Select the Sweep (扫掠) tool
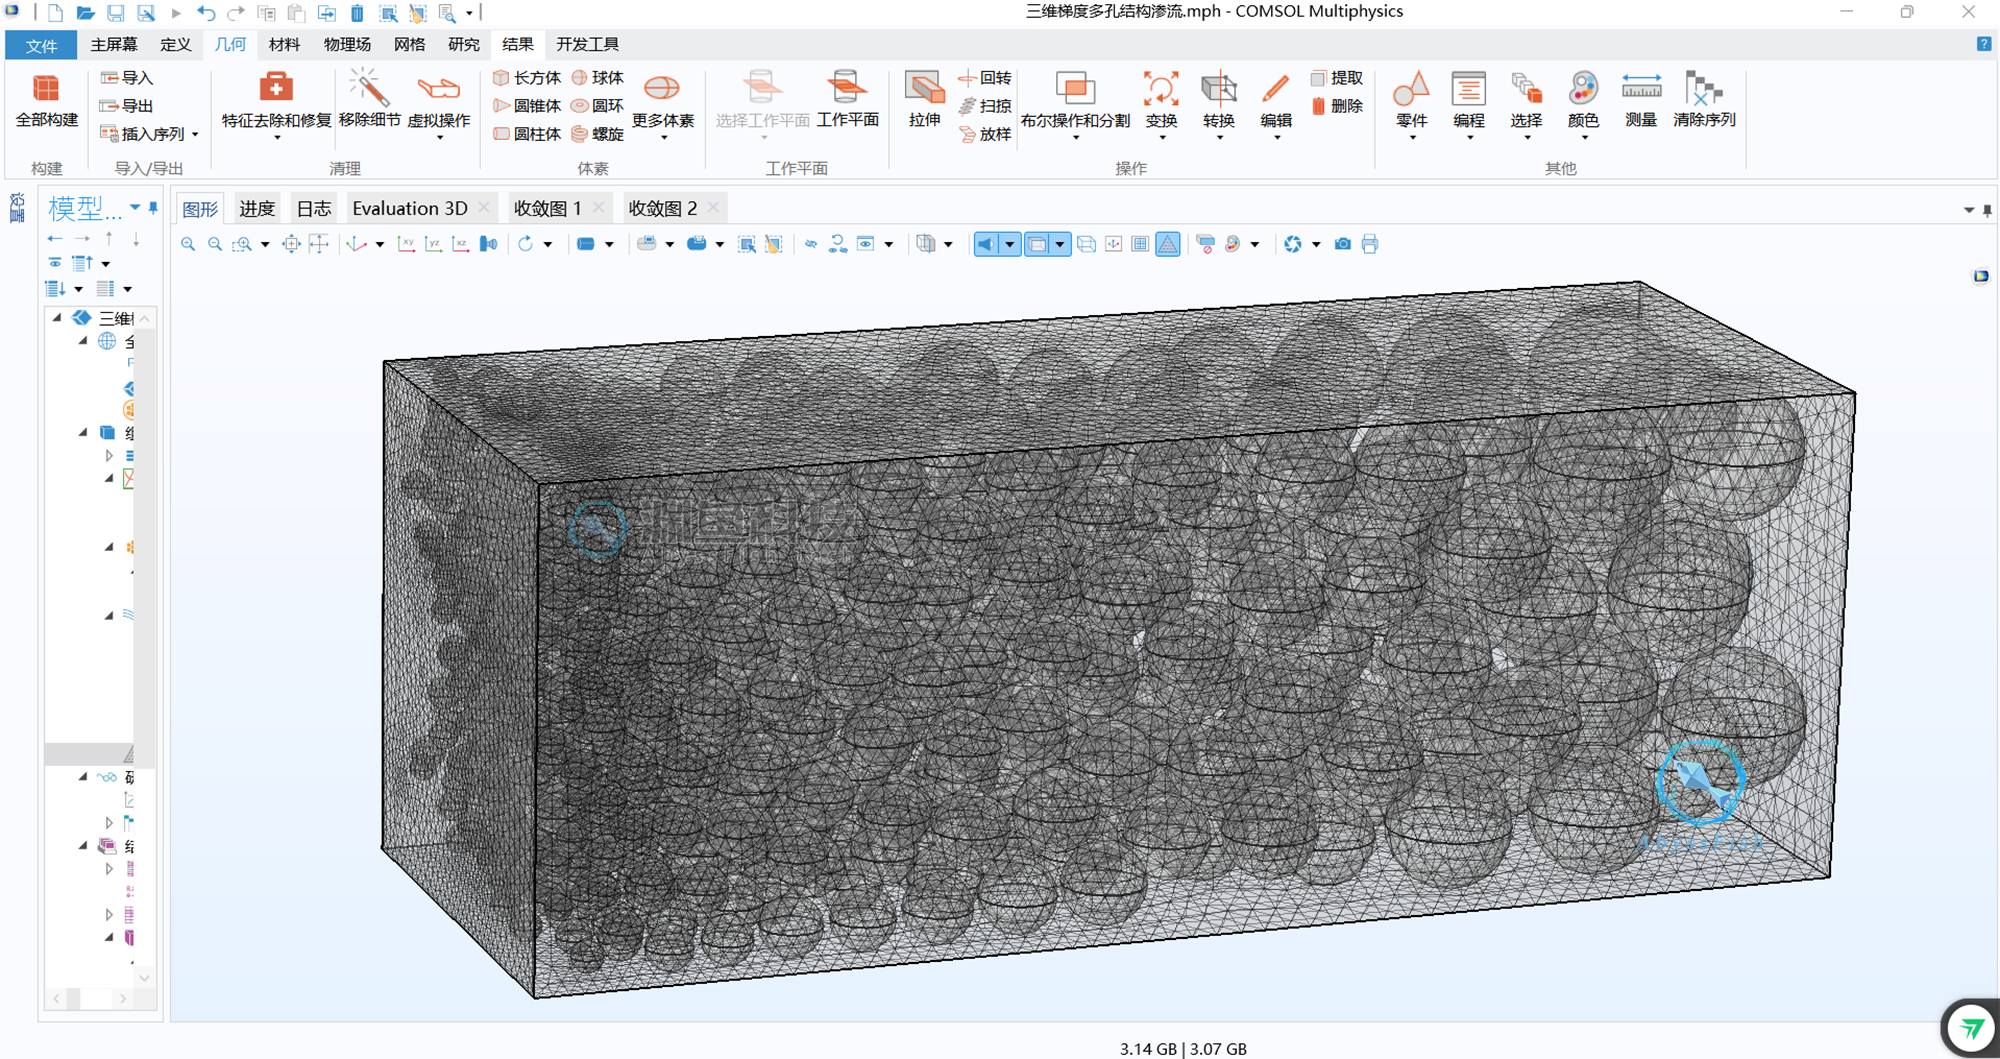Viewport: 2000px width, 1059px height. click(x=985, y=106)
